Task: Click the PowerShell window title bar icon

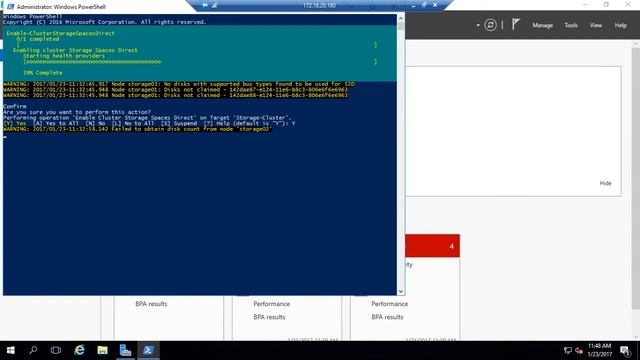Action: click(10, 7)
